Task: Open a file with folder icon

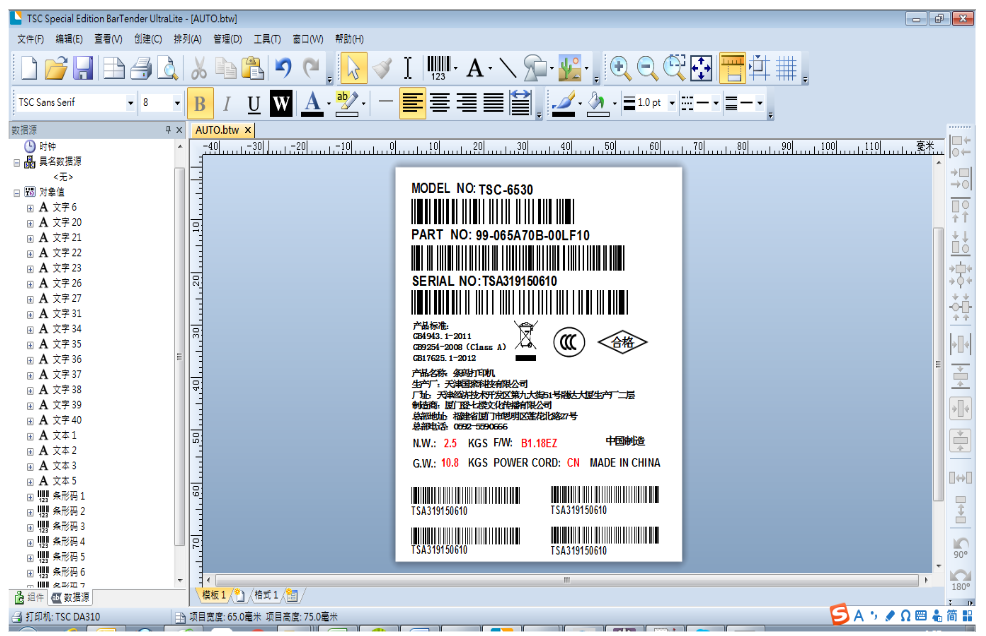Action: pyautogui.click(x=56, y=68)
